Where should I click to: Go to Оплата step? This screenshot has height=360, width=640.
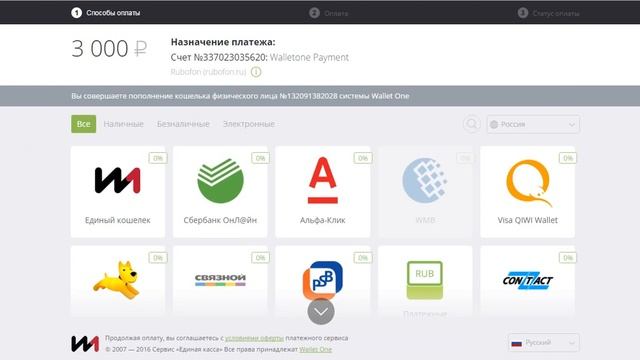[x=336, y=13]
